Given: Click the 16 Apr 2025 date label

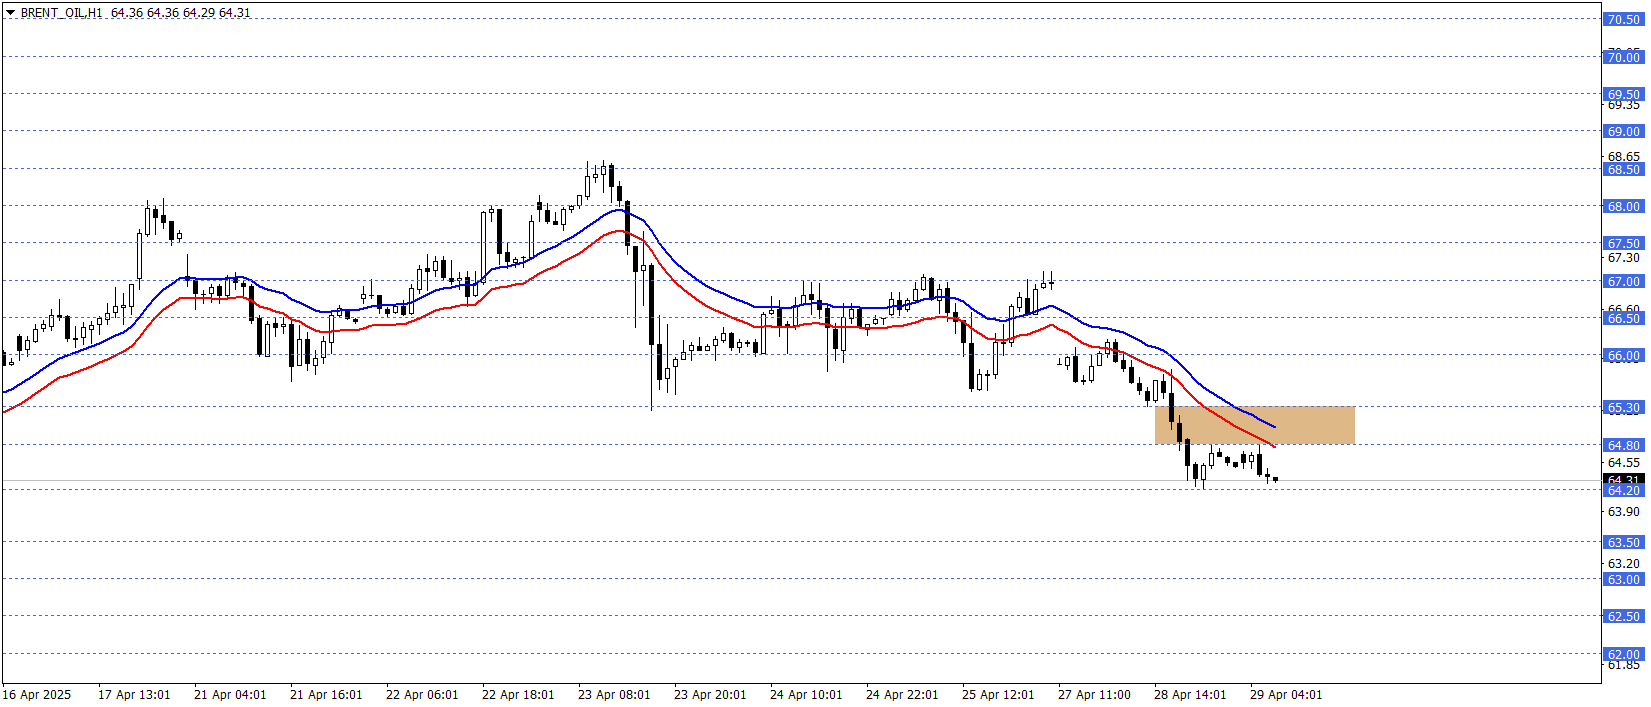Looking at the screenshot, I should [x=37, y=695].
